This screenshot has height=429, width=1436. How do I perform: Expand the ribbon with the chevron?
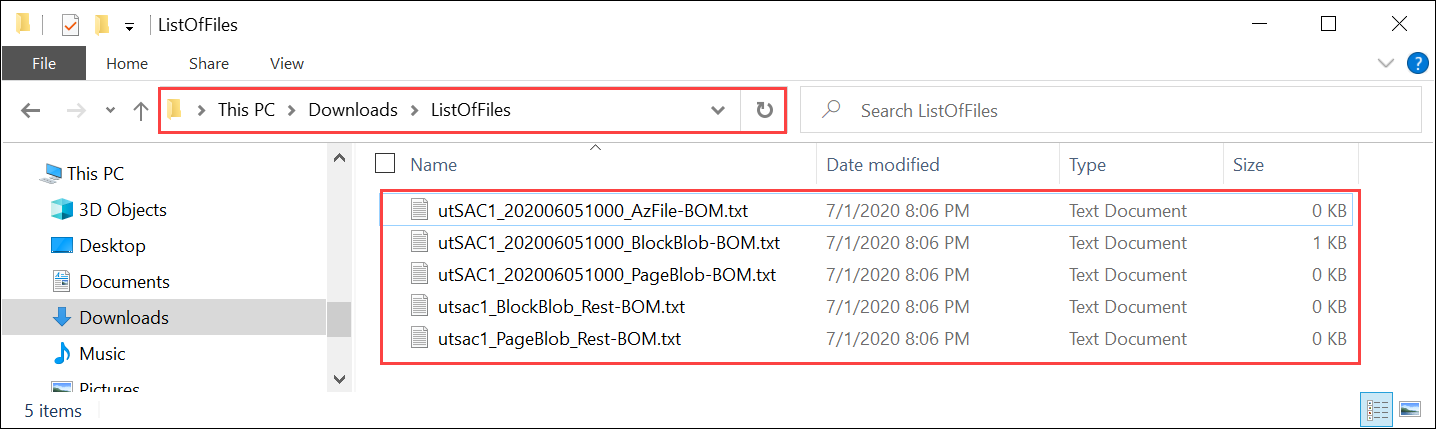(x=1386, y=63)
